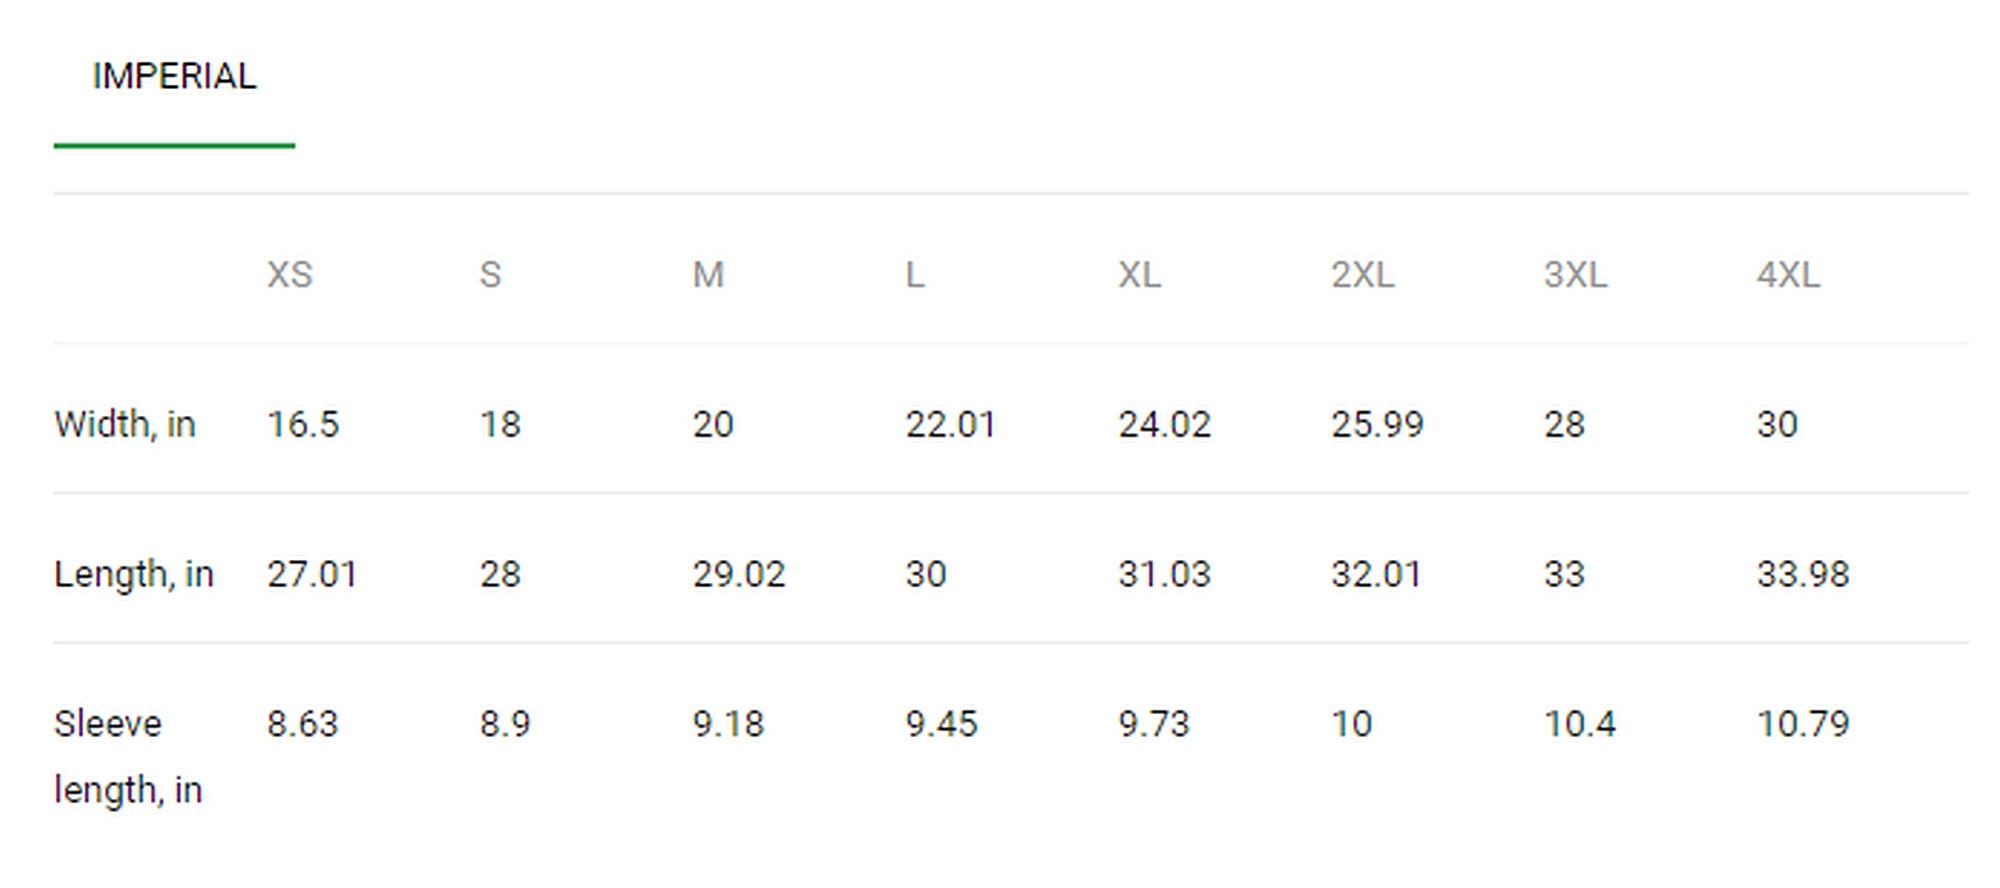
Task: Select the 16.5 width value for XS
Action: pos(303,425)
